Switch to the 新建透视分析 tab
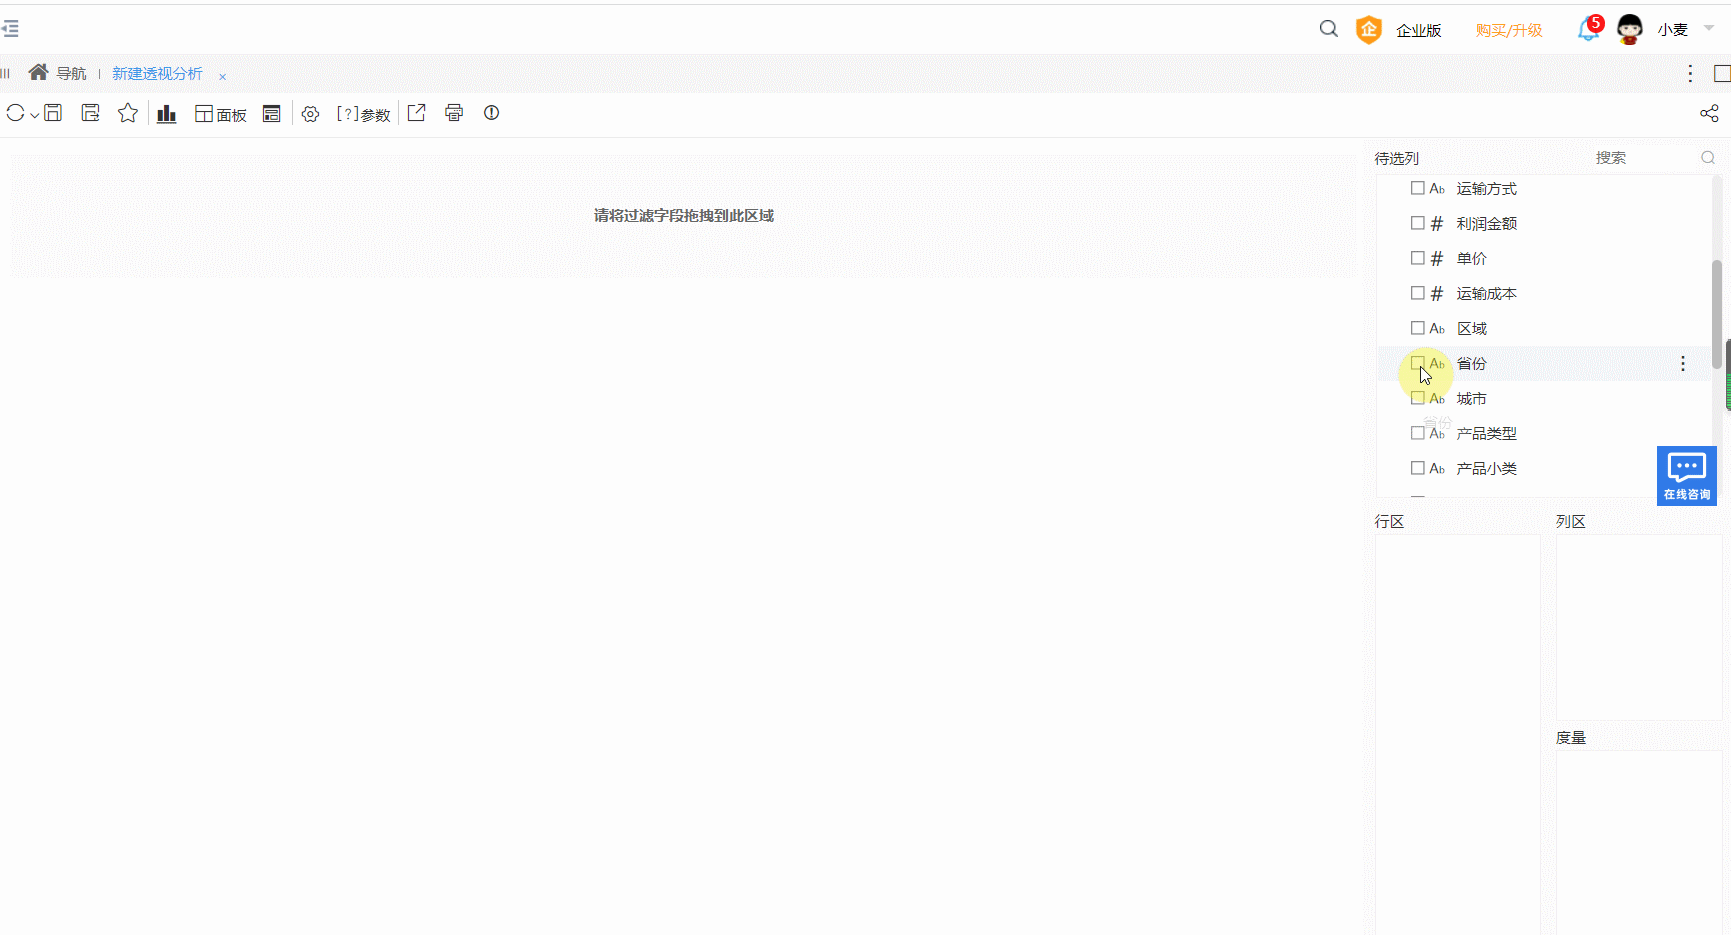This screenshot has height=935, width=1731. pos(156,73)
